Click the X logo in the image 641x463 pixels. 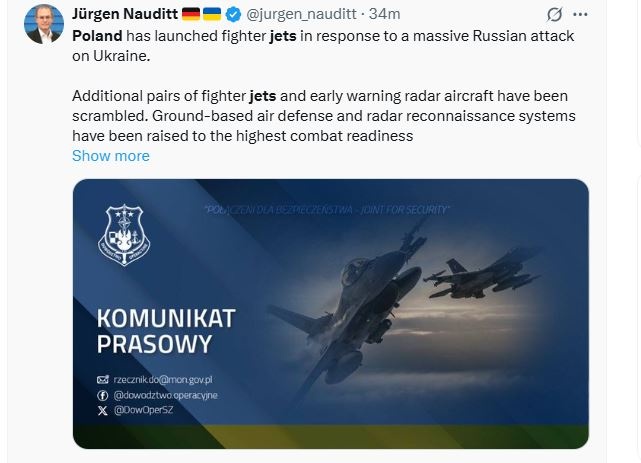click(x=102, y=410)
